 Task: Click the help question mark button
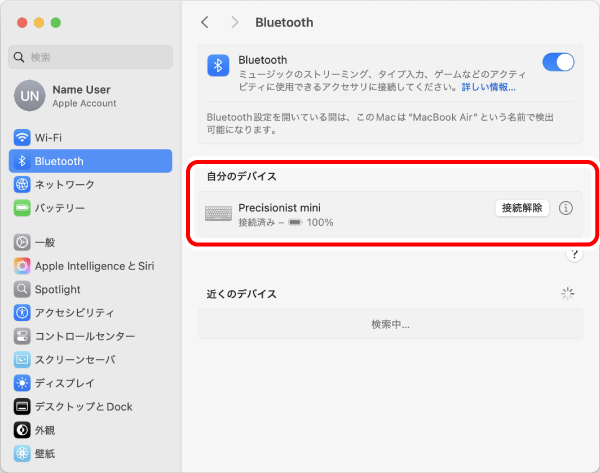click(x=574, y=254)
